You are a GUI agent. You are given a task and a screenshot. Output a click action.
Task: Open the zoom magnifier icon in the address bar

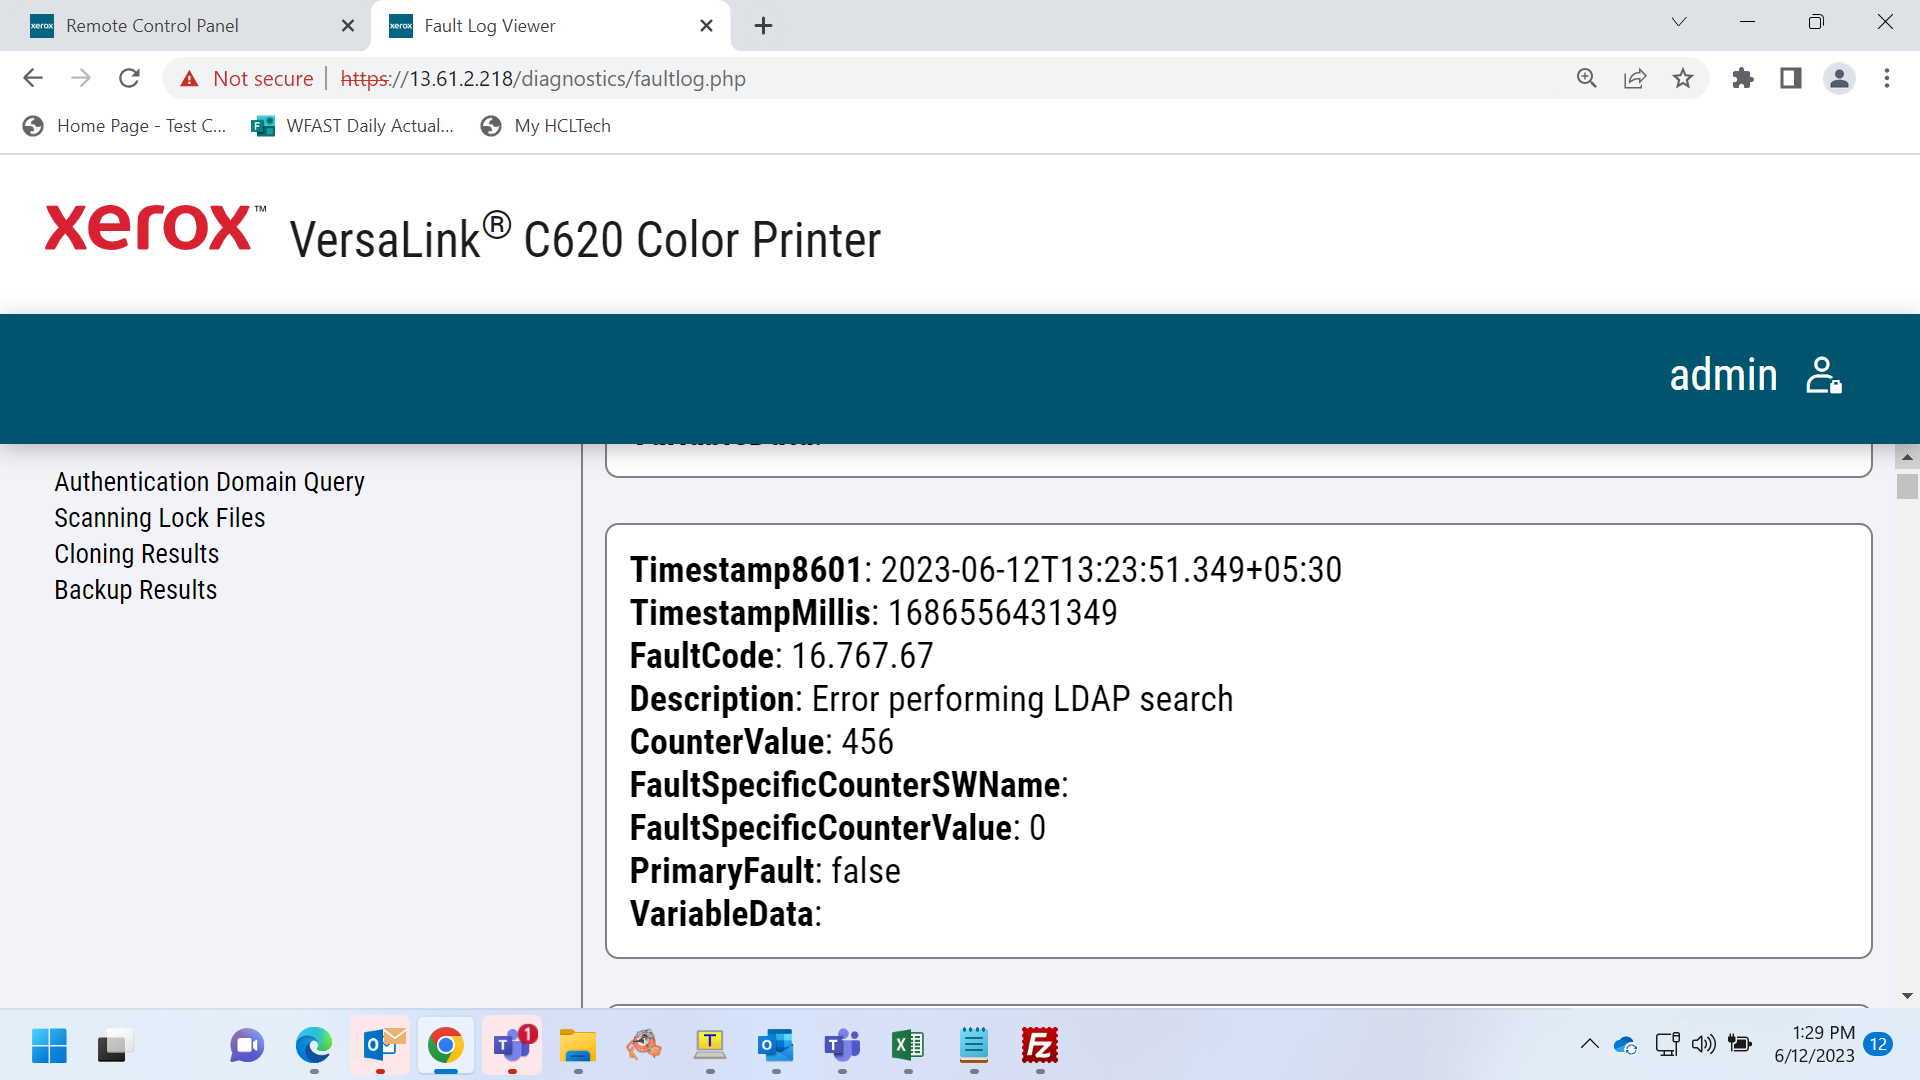(1587, 78)
